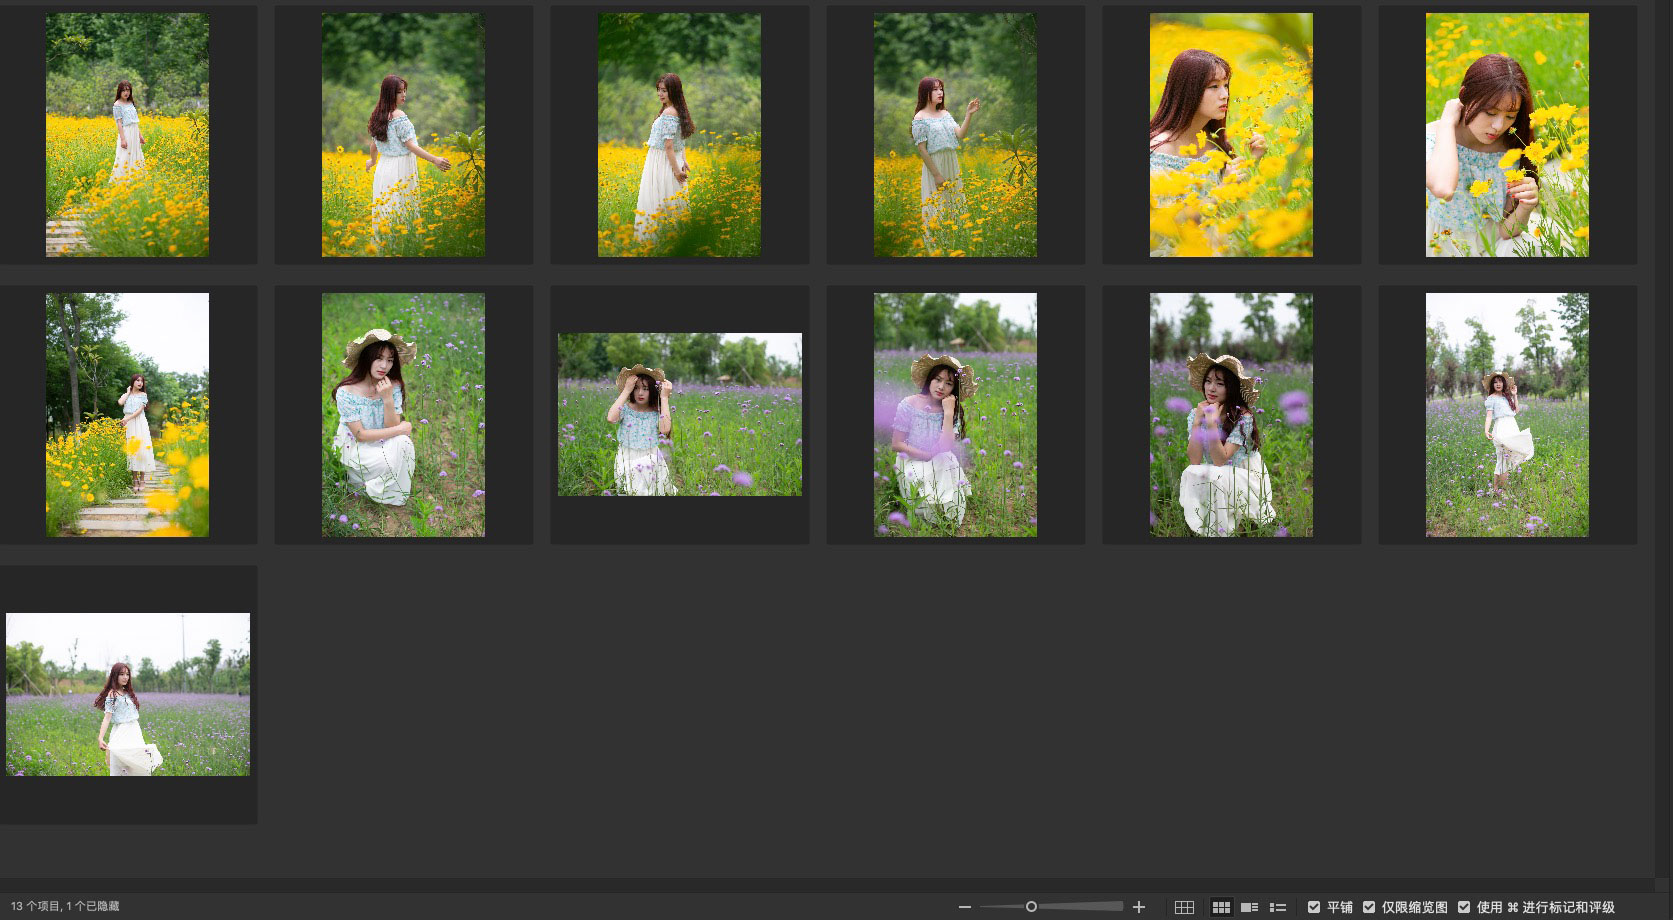Select first crouching photo with straw hat
The width and height of the screenshot is (1673, 920).
point(403,415)
